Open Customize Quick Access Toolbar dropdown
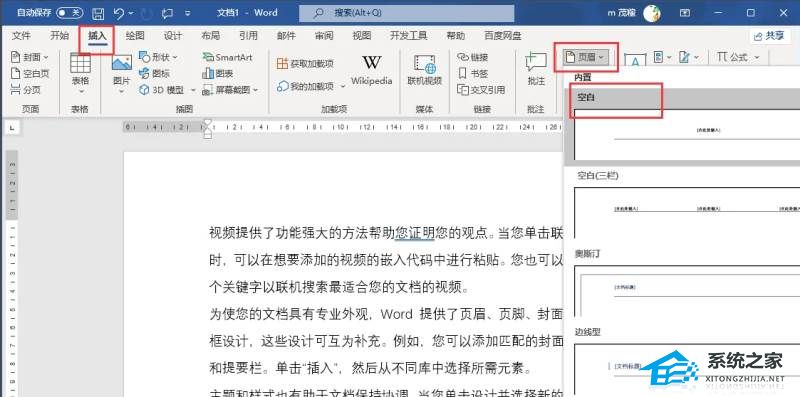 tap(188, 13)
